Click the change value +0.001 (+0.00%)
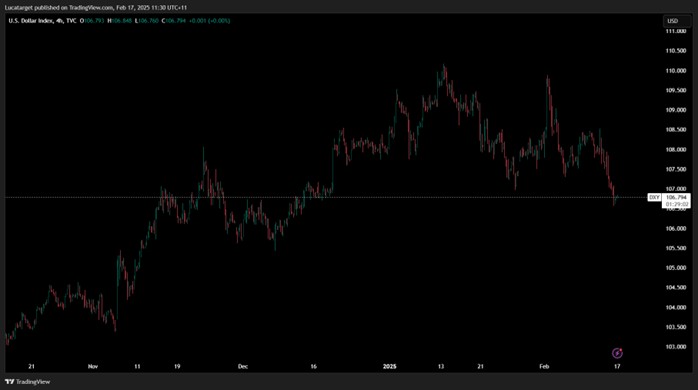Screen dimensions: 698x390 (x=210, y=20)
